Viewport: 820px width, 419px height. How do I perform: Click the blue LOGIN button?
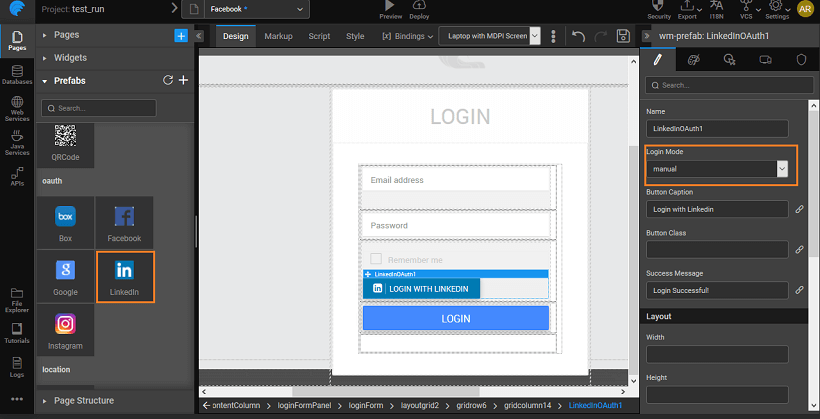coord(455,318)
